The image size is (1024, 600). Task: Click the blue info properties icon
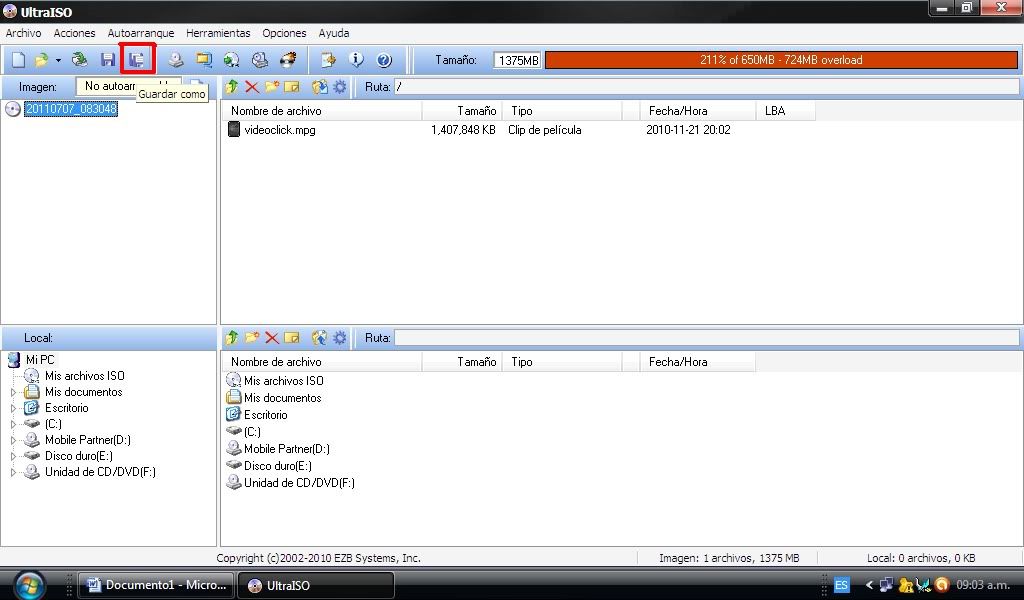point(356,60)
